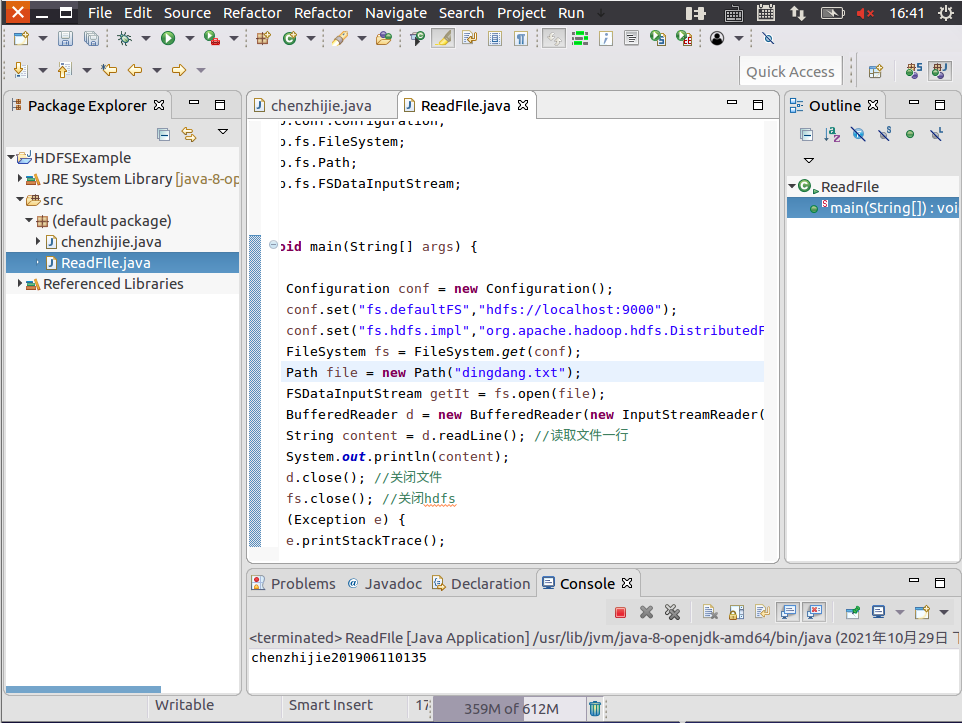The image size is (962, 723).
Task: Click the Package Explorer horizontal scrollbar
Action: (83, 689)
